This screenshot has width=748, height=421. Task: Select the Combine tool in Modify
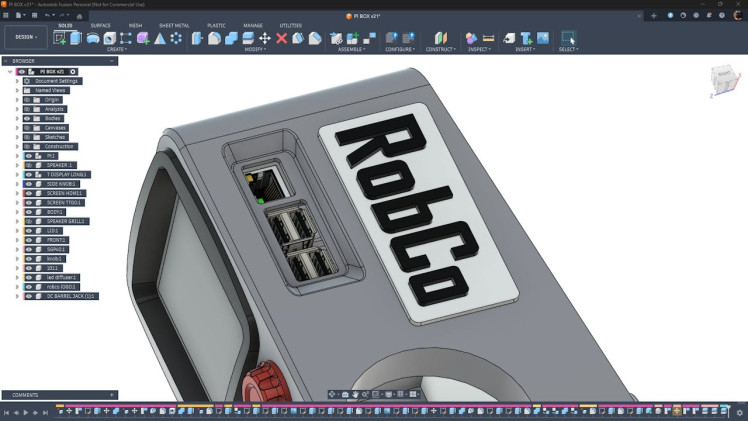[231, 38]
